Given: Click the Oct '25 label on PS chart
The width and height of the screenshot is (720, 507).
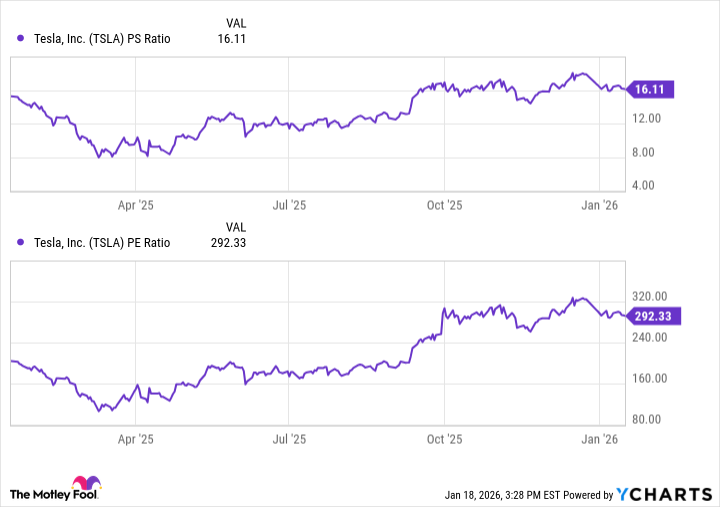Looking at the screenshot, I should pyautogui.click(x=445, y=205).
